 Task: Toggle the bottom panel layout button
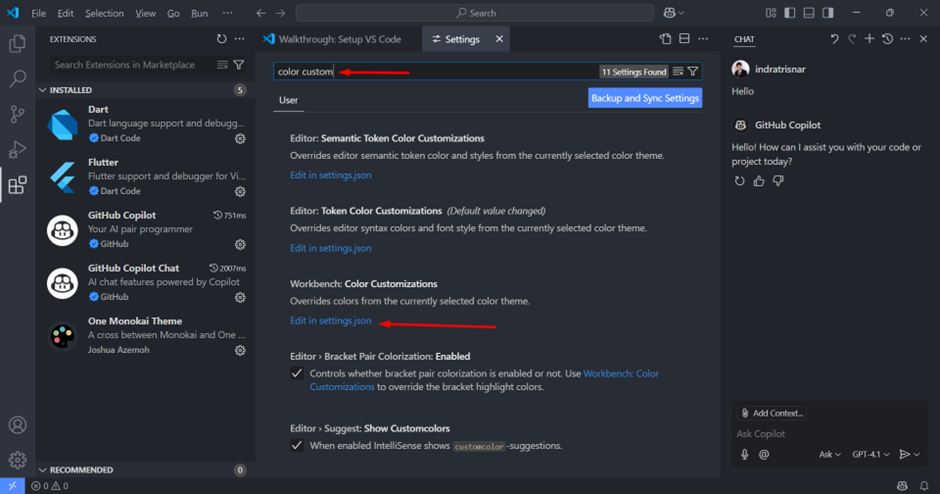point(809,13)
